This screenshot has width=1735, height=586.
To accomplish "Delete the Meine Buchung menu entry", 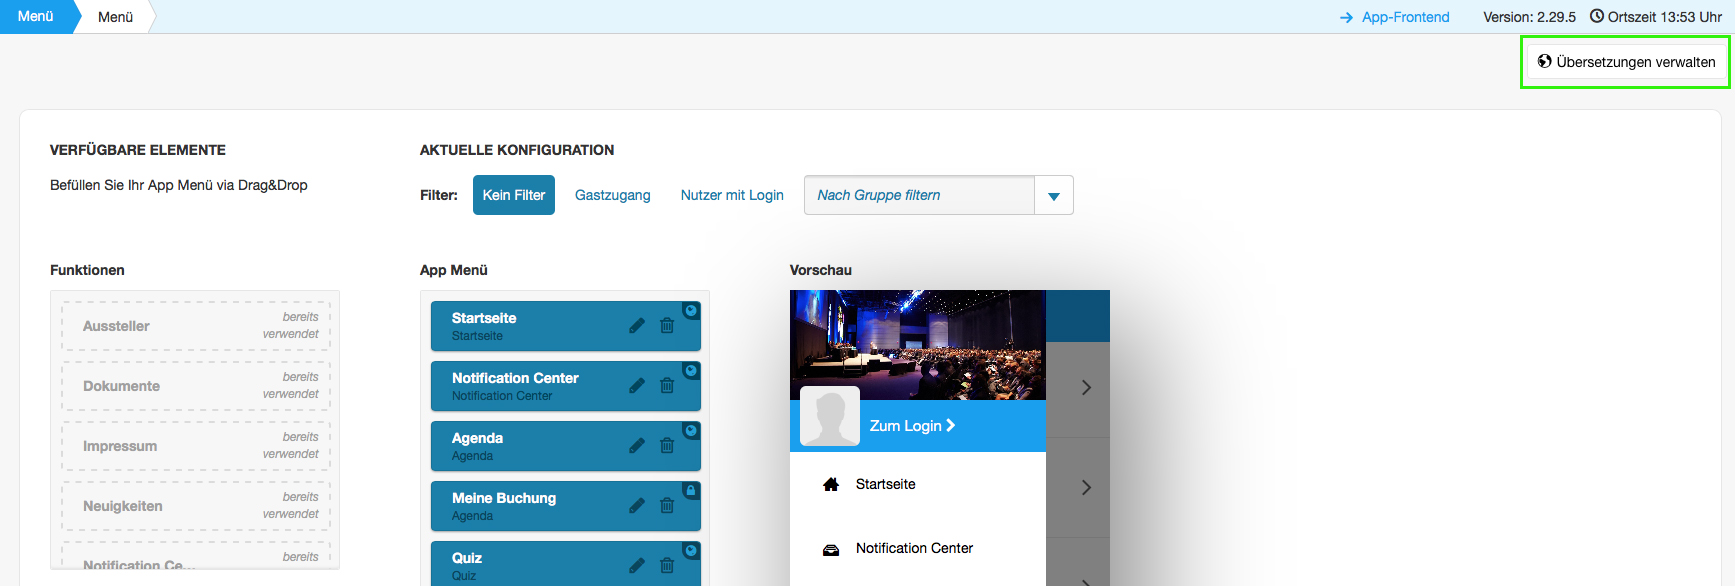I will [x=667, y=505].
